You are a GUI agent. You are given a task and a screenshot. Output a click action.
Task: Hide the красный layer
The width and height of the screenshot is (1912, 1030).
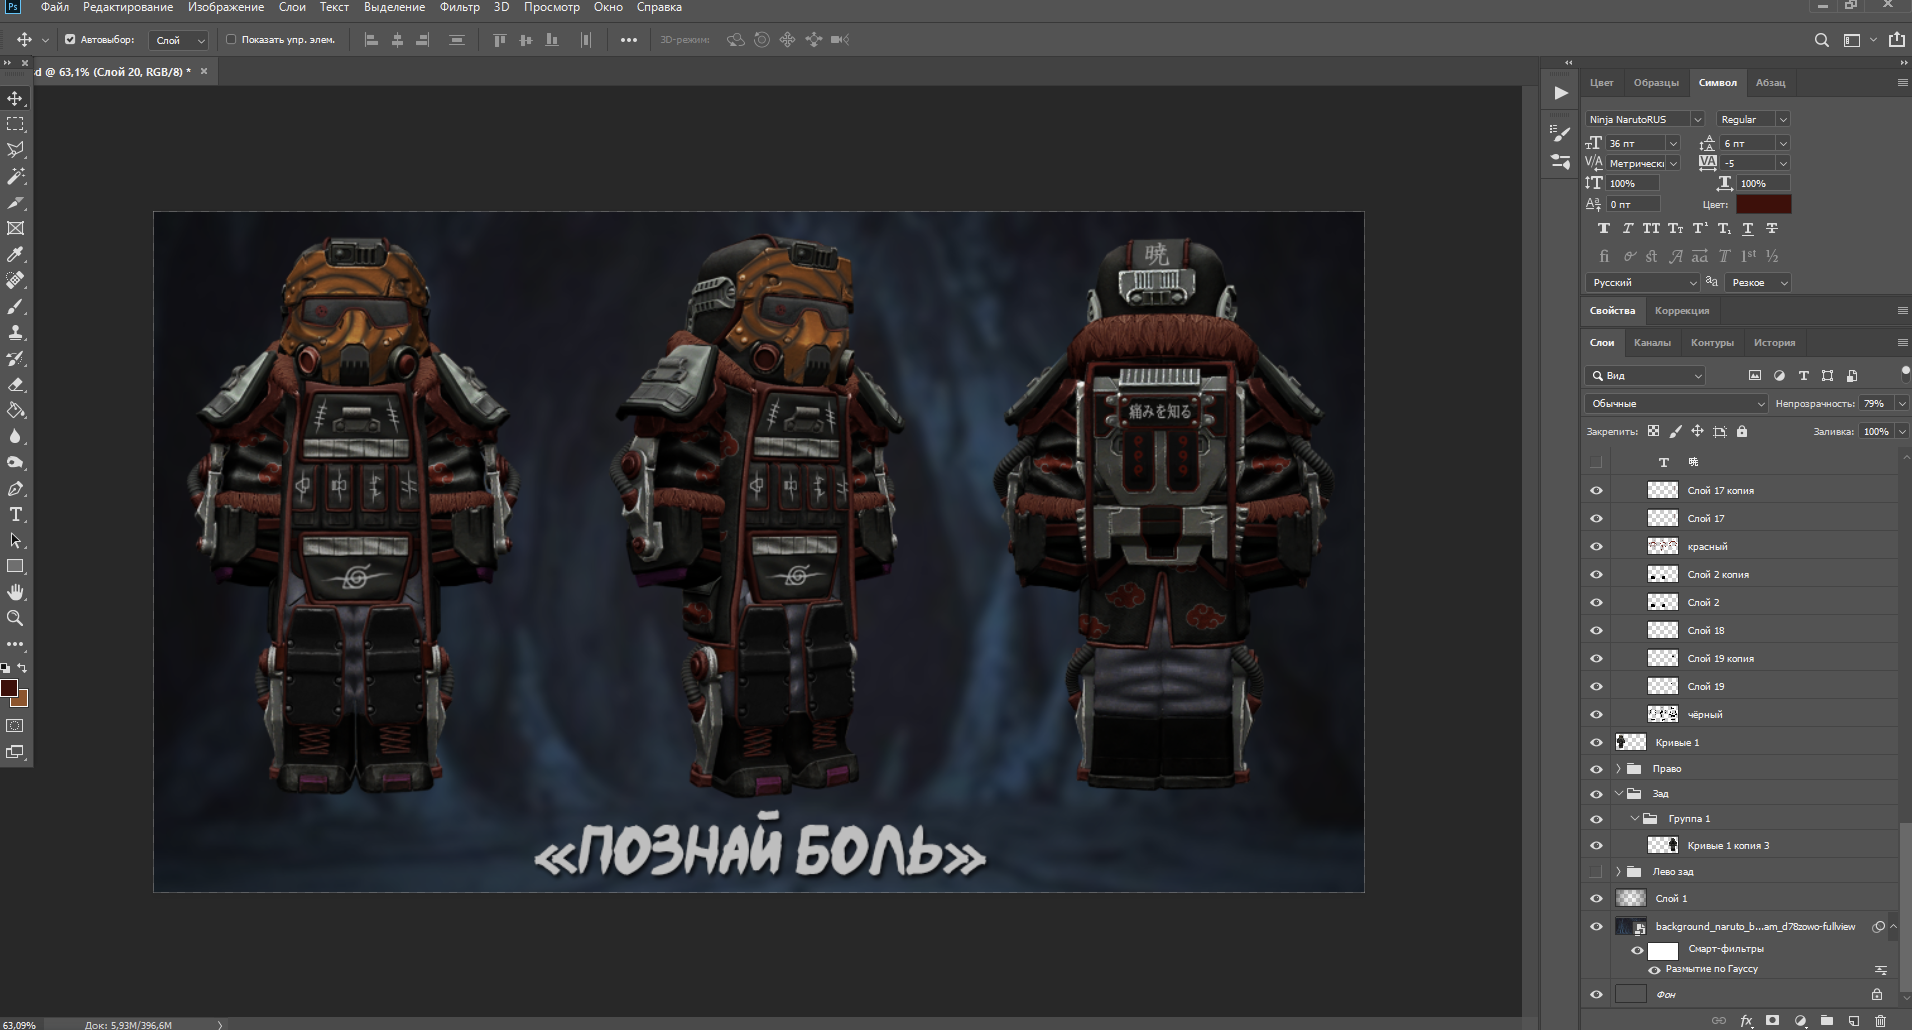click(x=1596, y=546)
